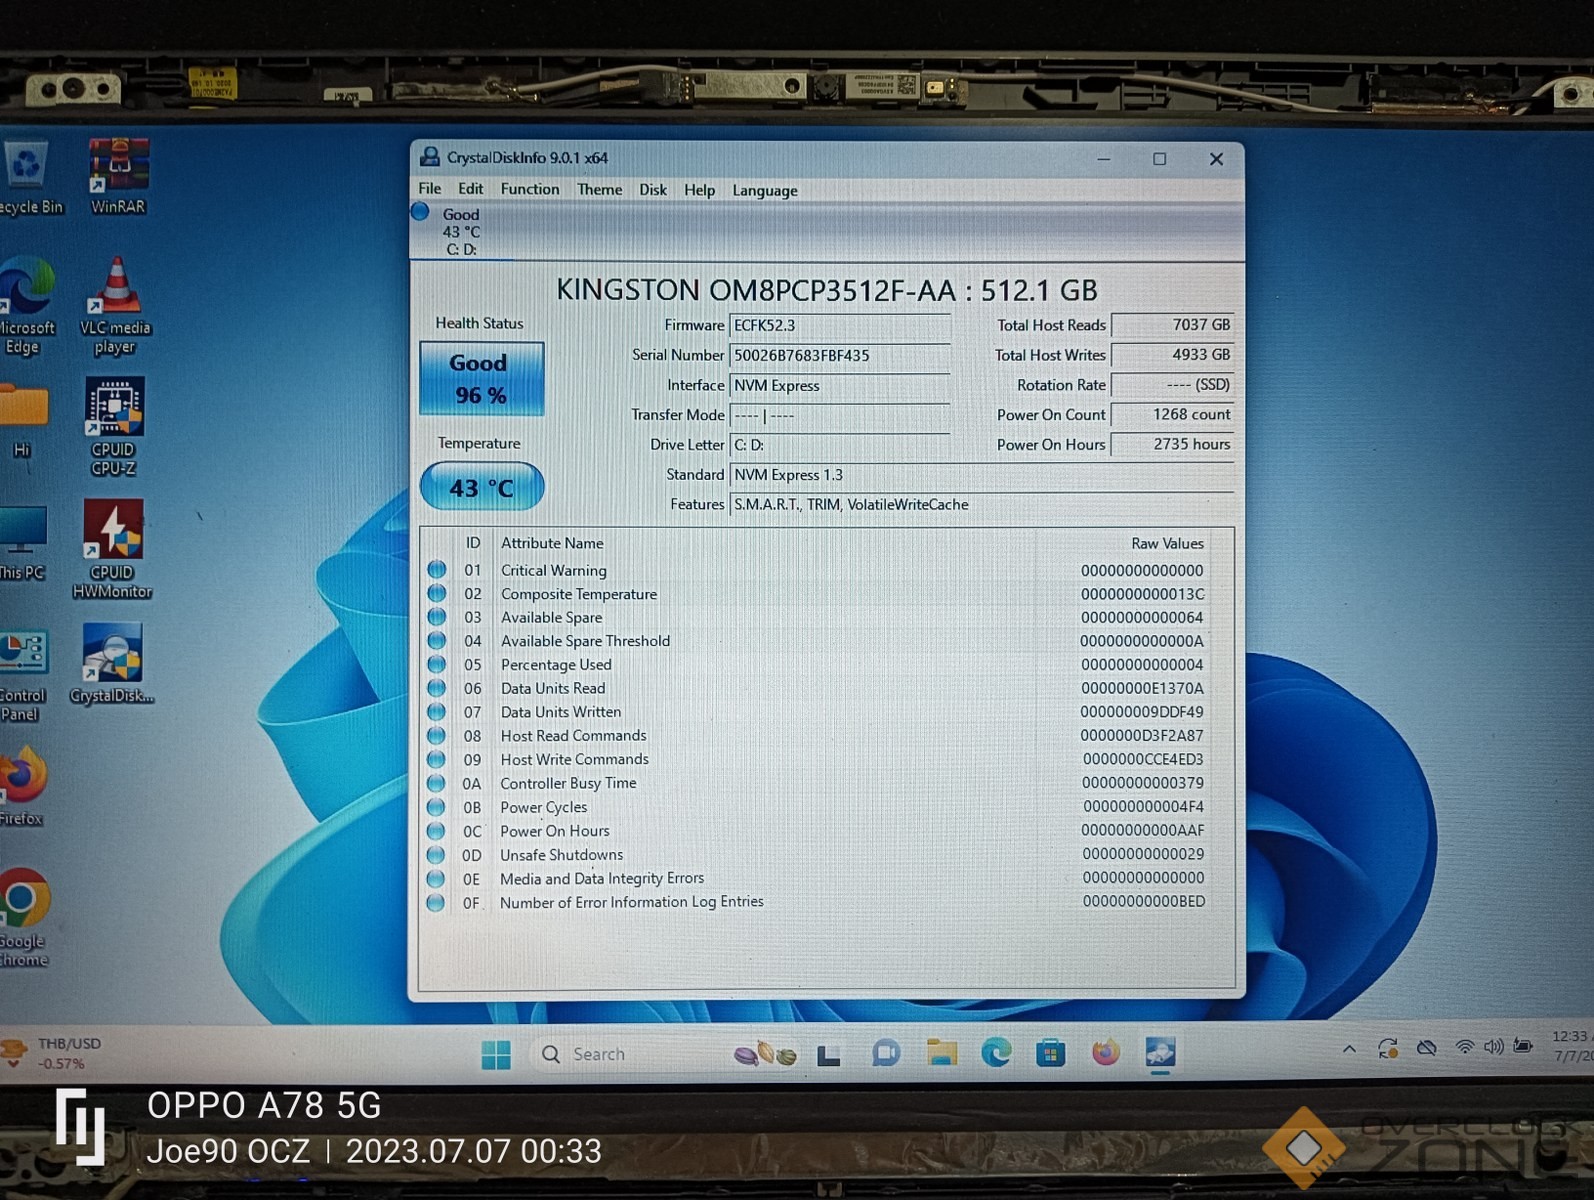The width and height of the screenshot is (1594, 1200).
Task: Click the status icon of Percentage Used row
Action: pos(437,664)
